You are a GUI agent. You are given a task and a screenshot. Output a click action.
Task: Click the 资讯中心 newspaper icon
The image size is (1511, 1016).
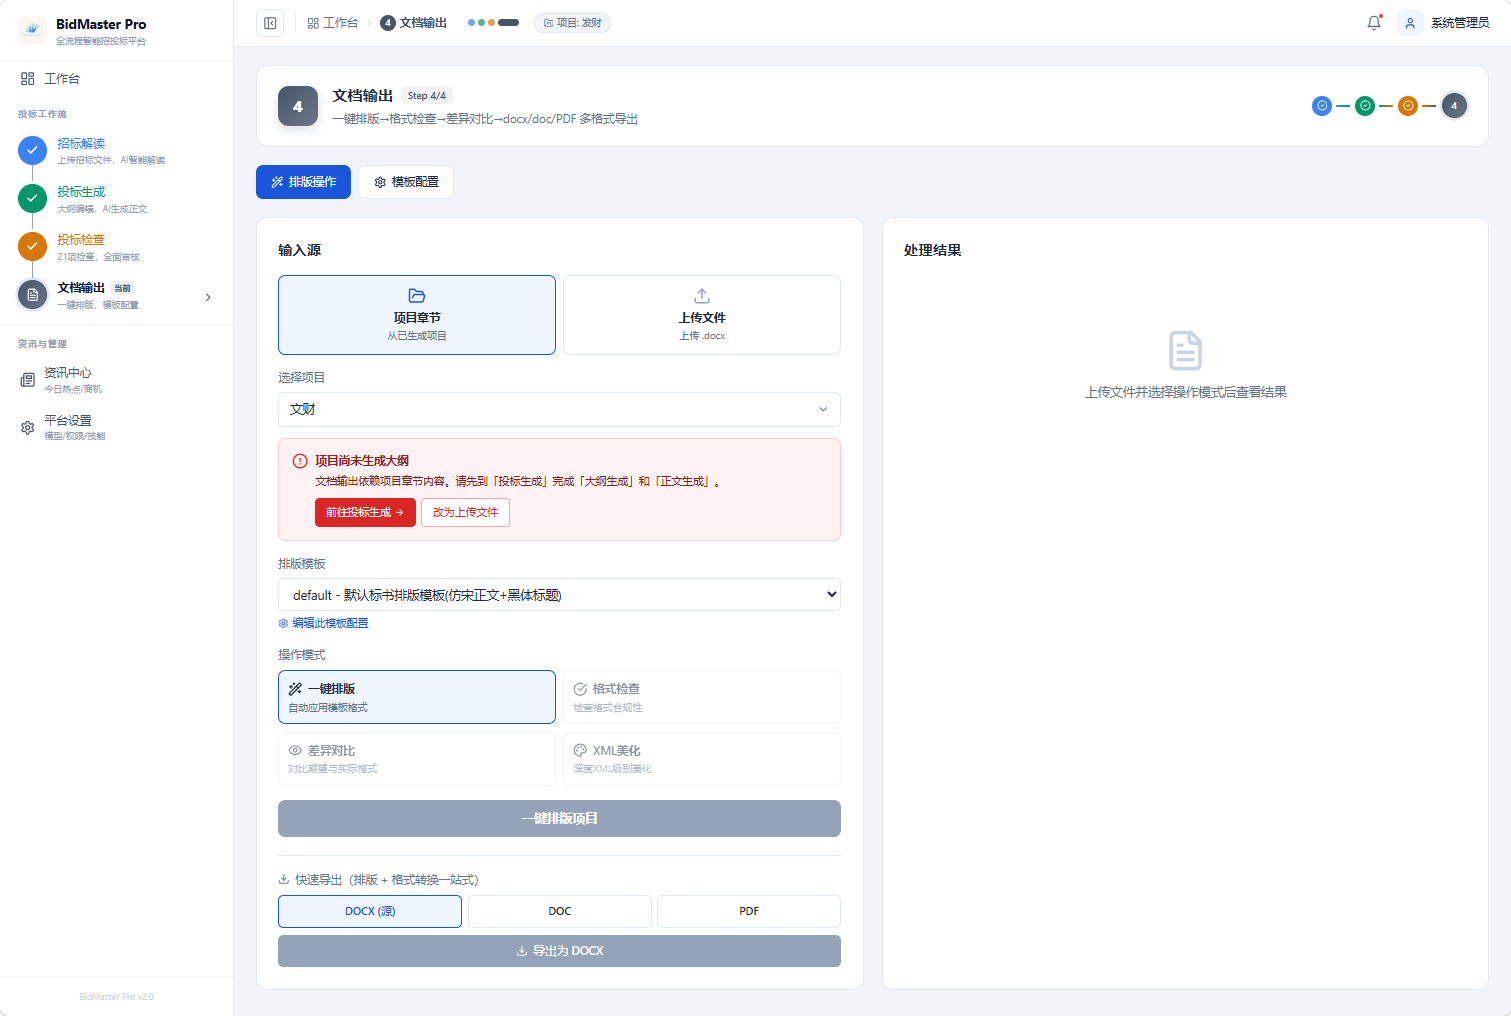pos(28,380)
